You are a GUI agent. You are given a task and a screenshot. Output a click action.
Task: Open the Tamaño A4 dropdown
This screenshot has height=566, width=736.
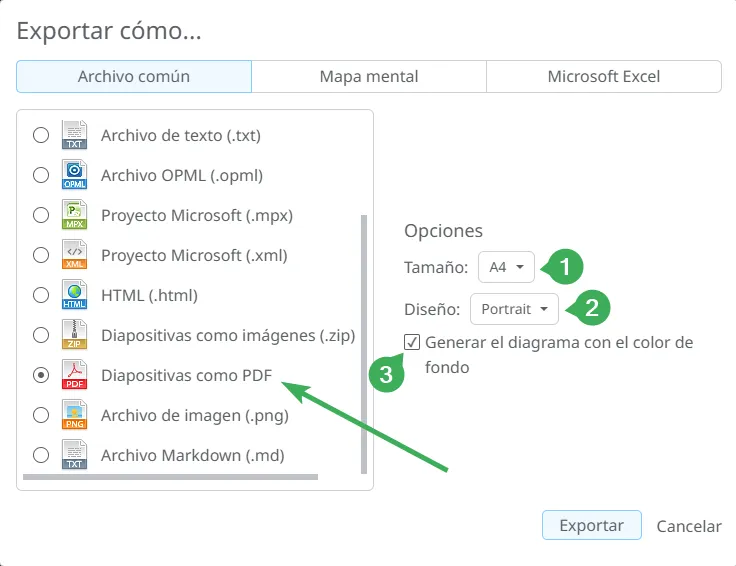click(506, 267)
